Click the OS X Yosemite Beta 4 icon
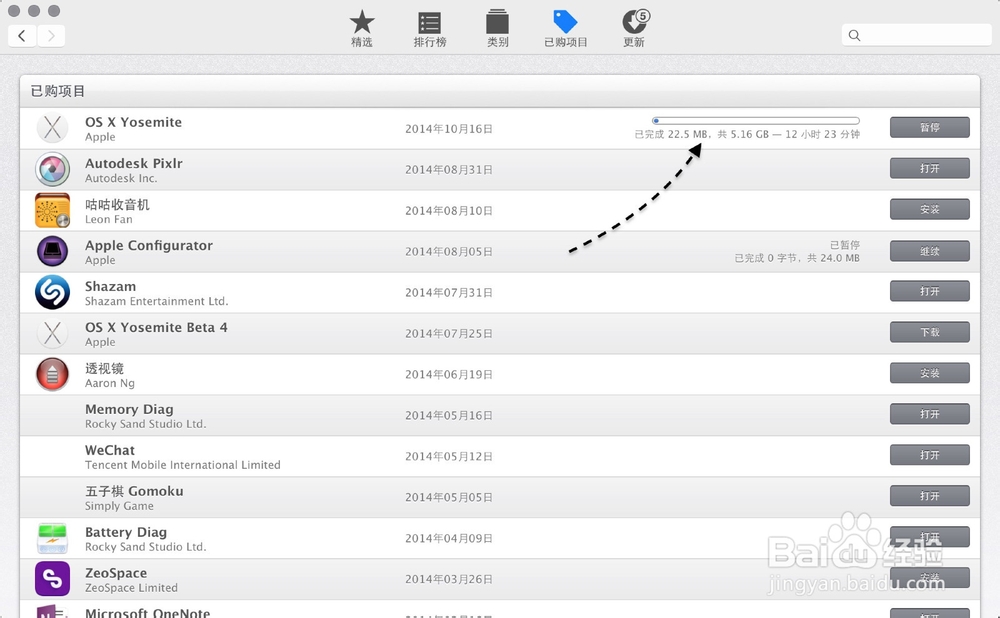Viewport: 1000px width, 618px height. [x=52, y=333]
